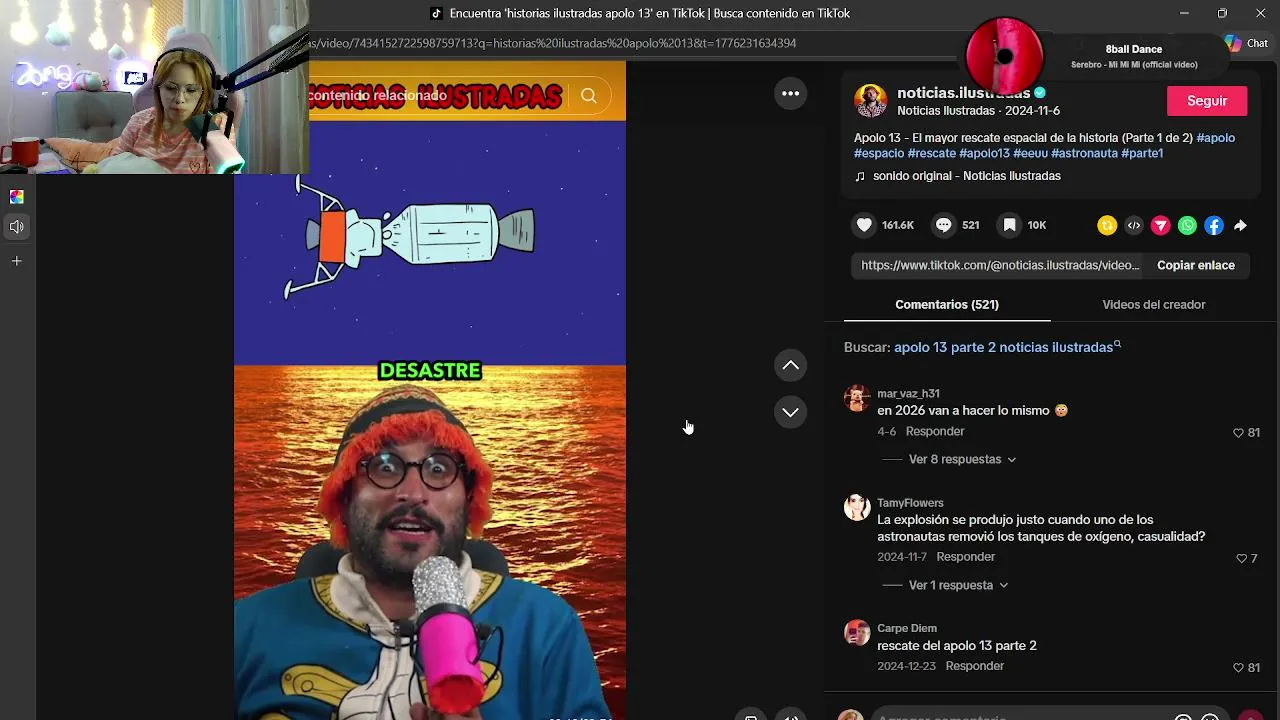
Task: Click the colorful app icon in left sidebar
Action: [17, 197]
